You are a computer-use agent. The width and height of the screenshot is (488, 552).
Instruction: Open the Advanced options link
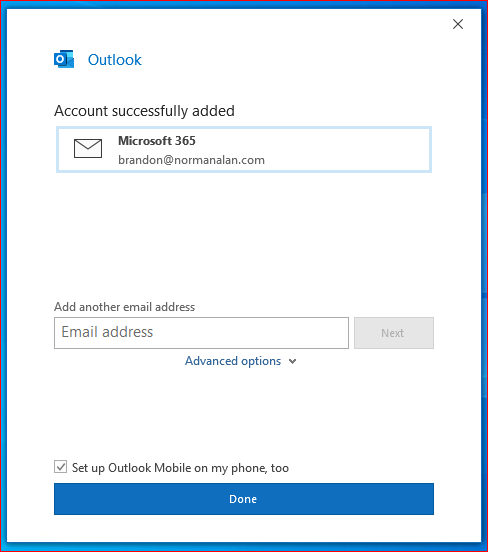point(240,361)
